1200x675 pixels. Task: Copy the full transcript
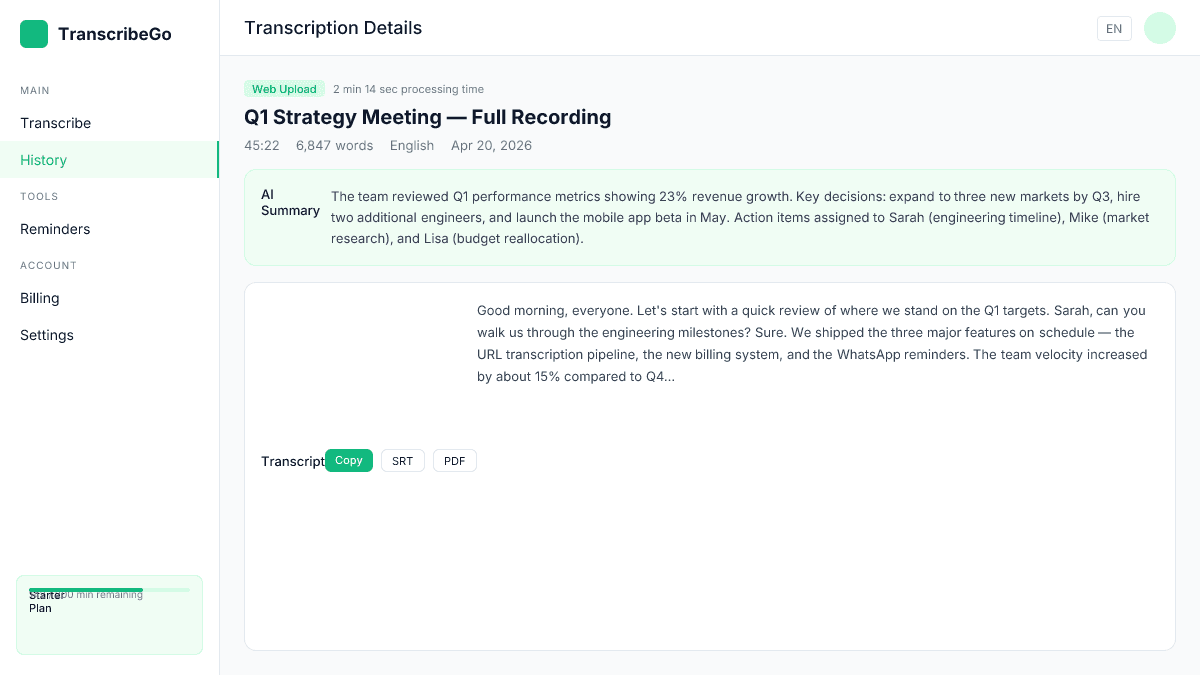pyautogui.click(x=348, y=460)
